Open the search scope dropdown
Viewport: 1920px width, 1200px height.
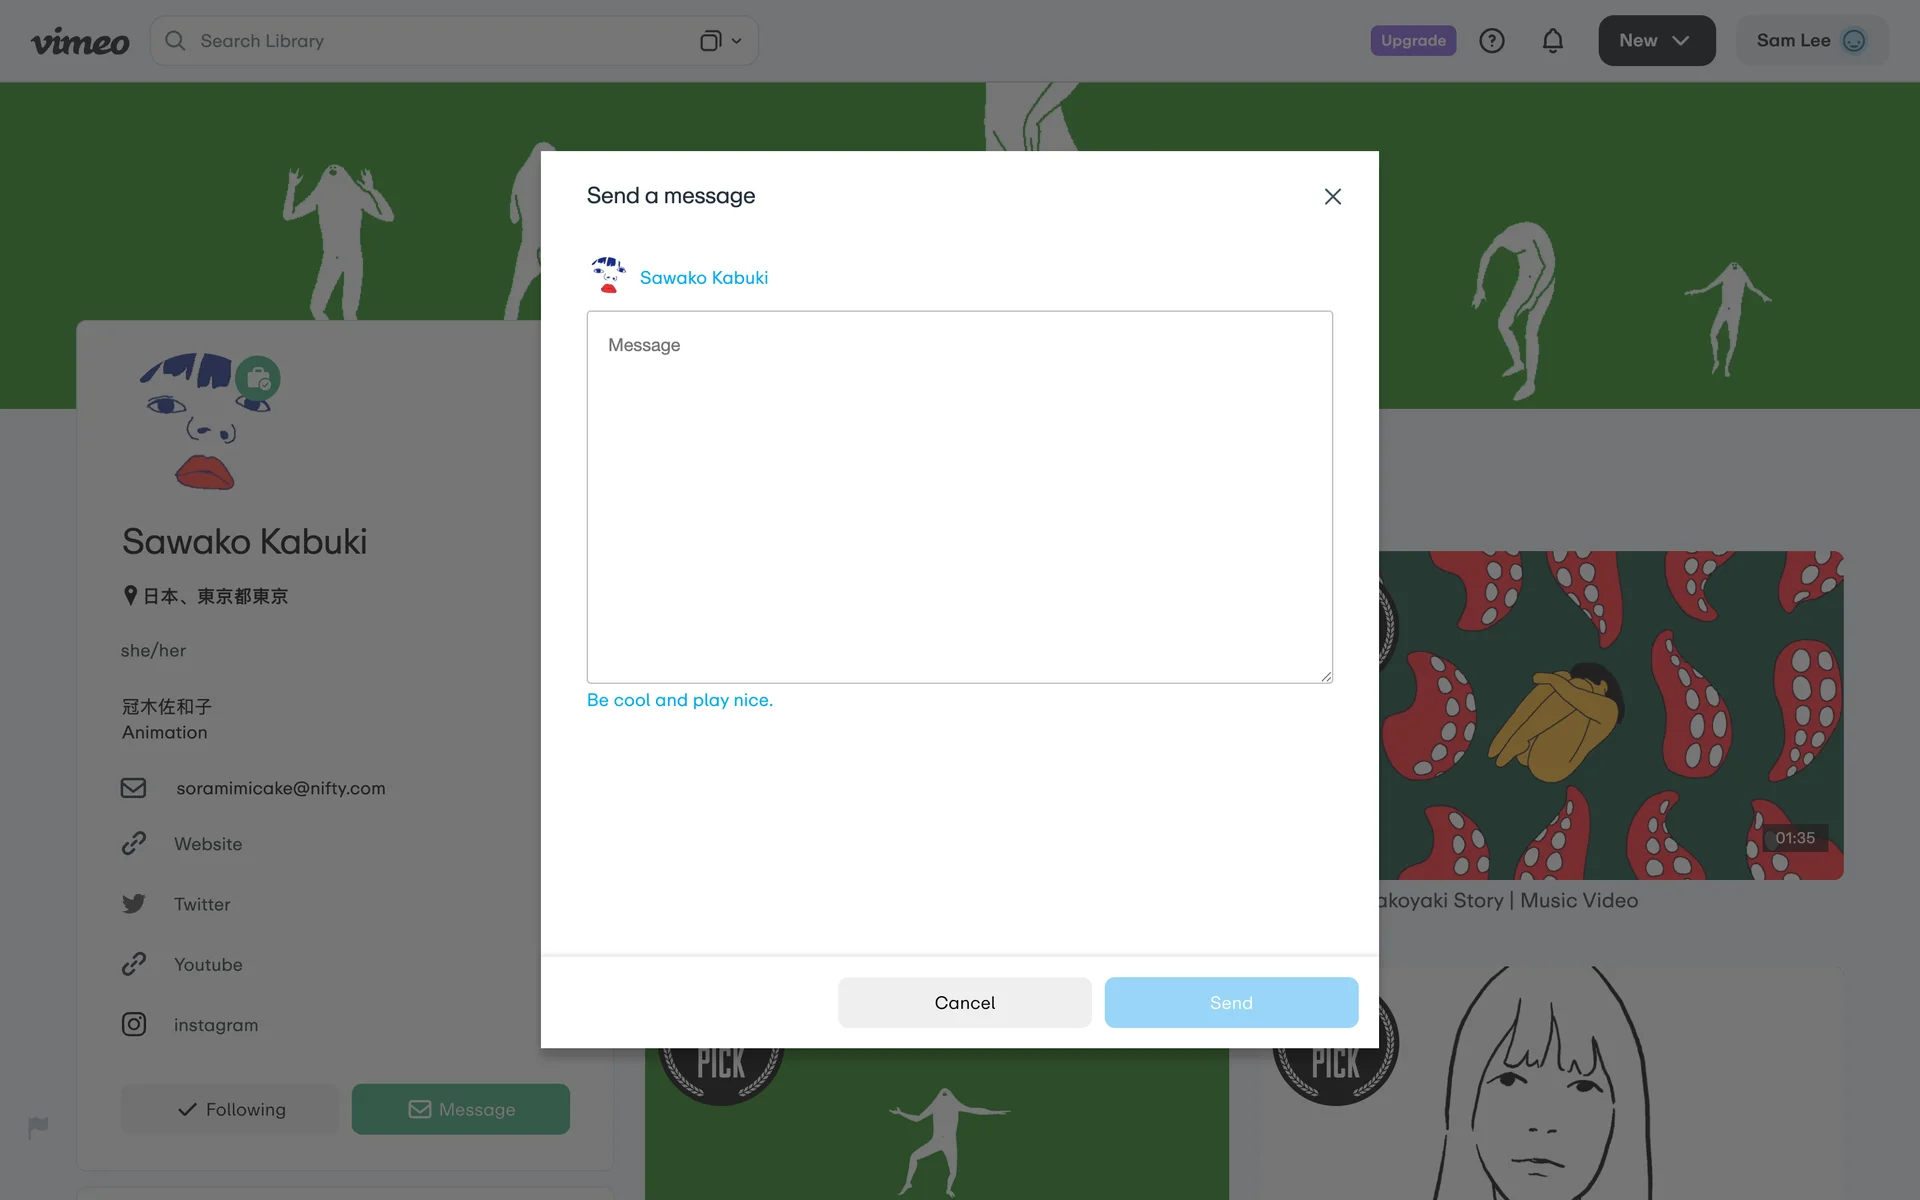(x=721, y=41)
